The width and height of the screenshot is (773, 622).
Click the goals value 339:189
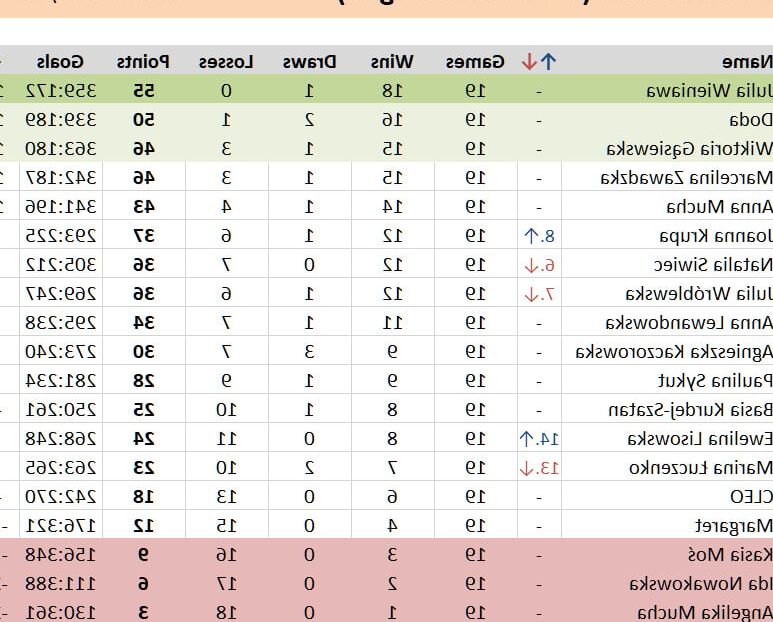pyautogui.click(x=61, y=120)
